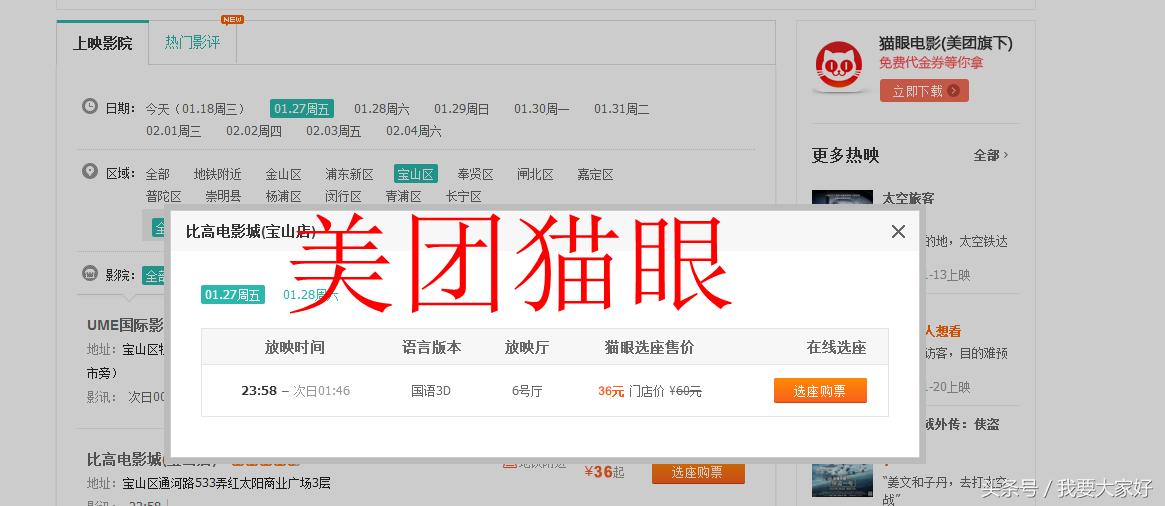Click 选座购票 button in the dialog
This screenshot has height=506, width=1165.
click(x=820, y=391)
